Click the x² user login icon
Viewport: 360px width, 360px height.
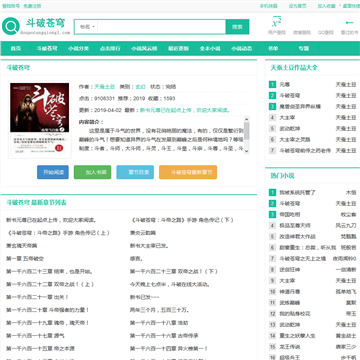[x=277, y=22]
